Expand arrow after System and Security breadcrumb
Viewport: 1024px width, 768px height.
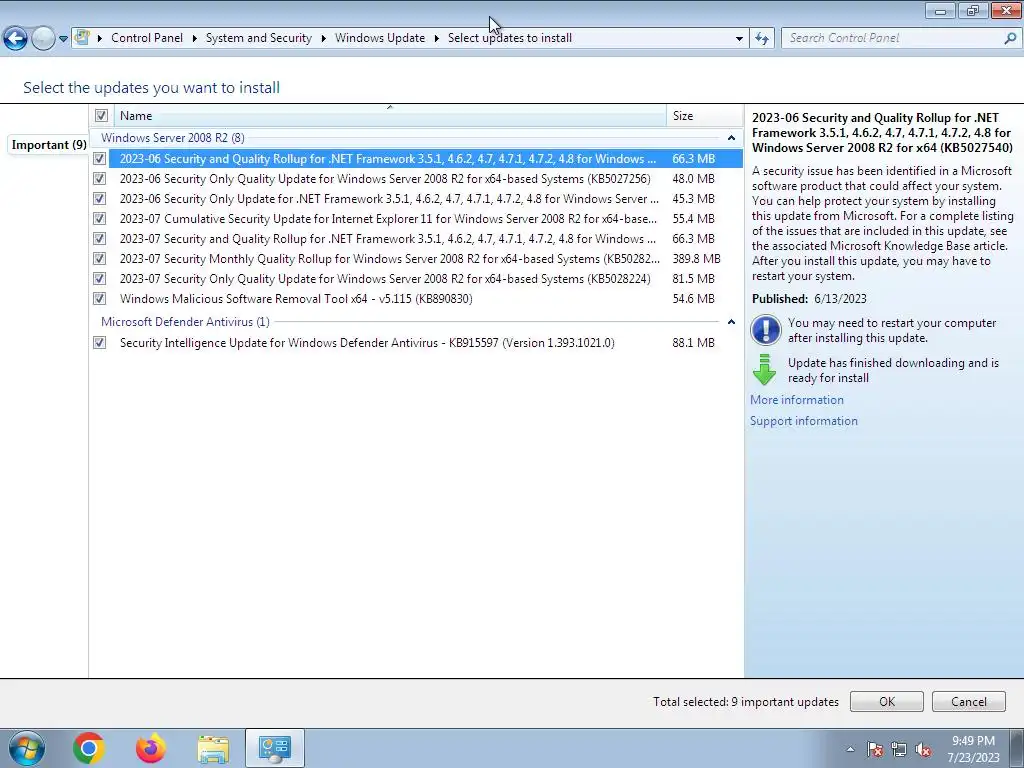(x=323, y=39)
